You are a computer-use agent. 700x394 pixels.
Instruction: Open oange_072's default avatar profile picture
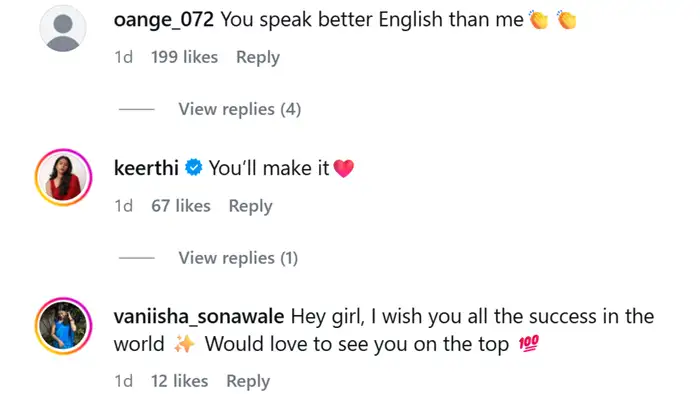point(63,28)
